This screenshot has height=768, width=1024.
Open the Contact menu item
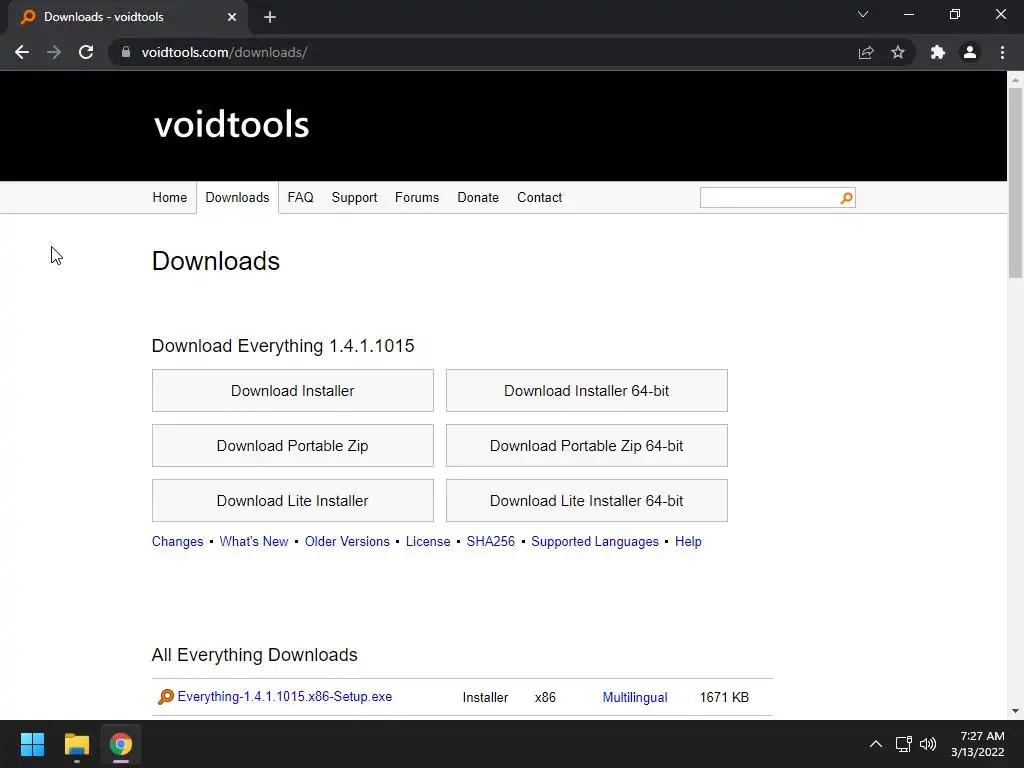(539, 197)
